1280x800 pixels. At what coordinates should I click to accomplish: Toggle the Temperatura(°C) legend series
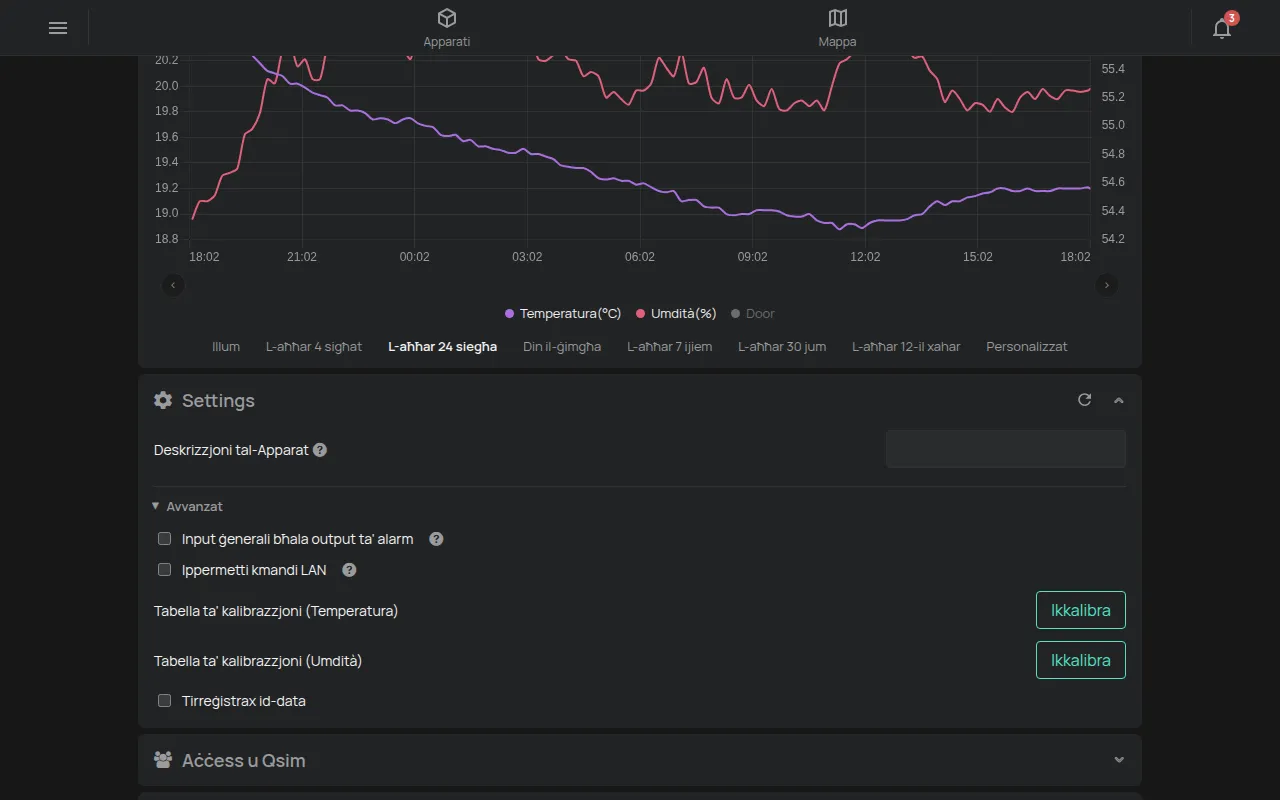pos(563,314)
